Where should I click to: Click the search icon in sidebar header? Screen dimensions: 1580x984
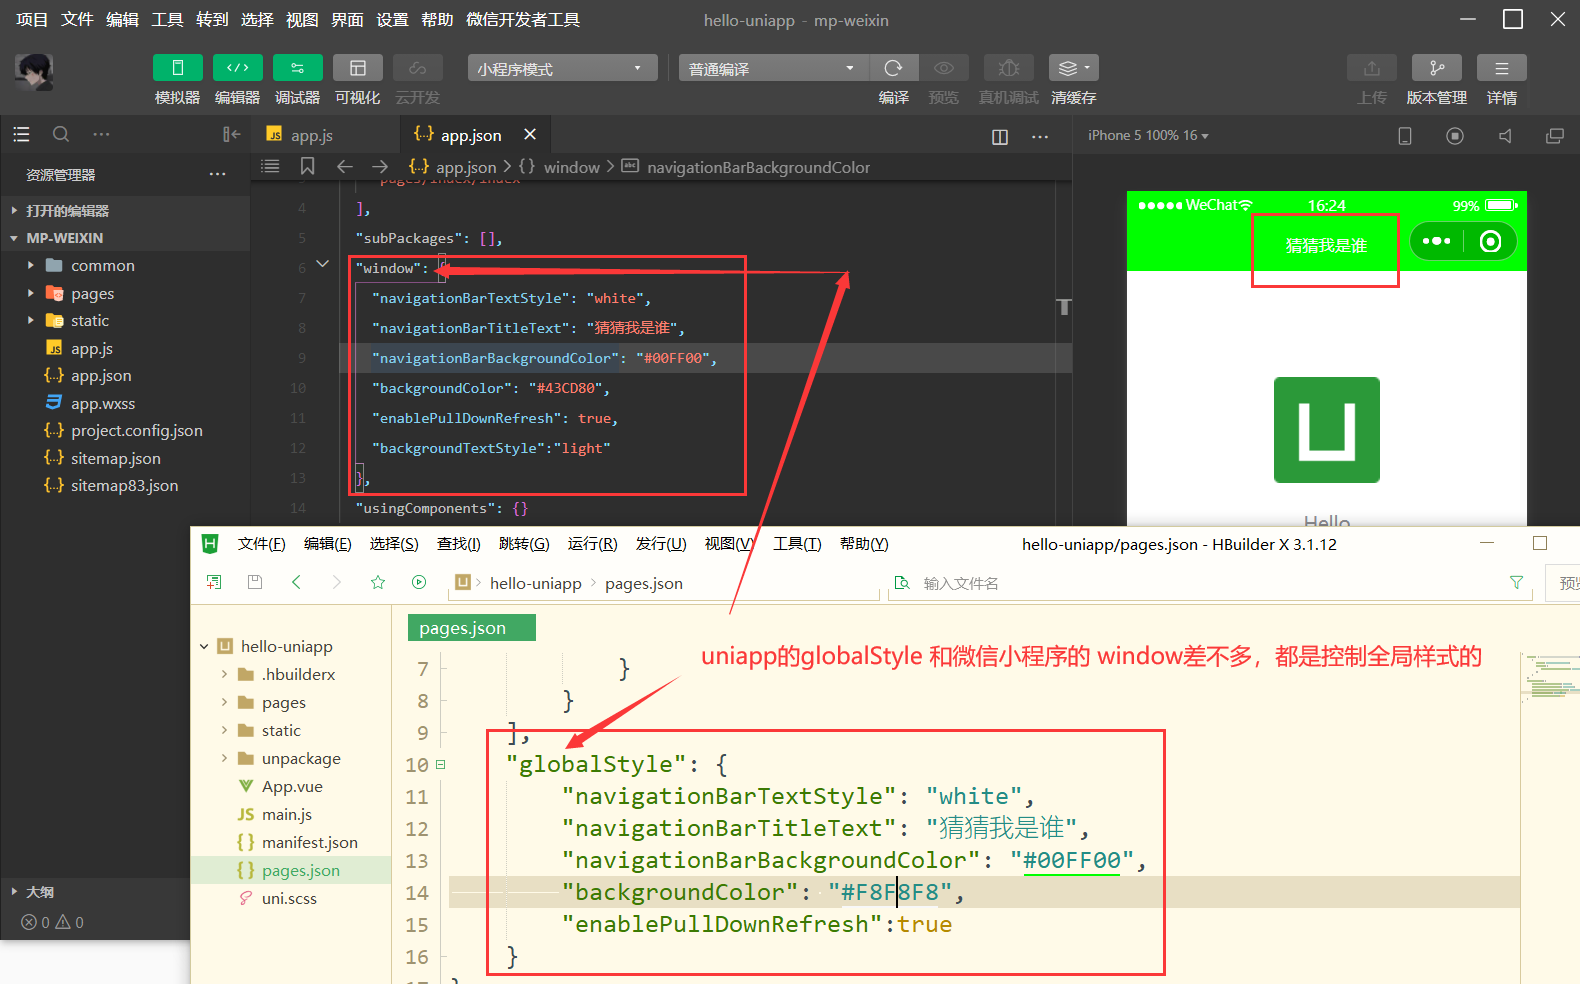(61, 134)
